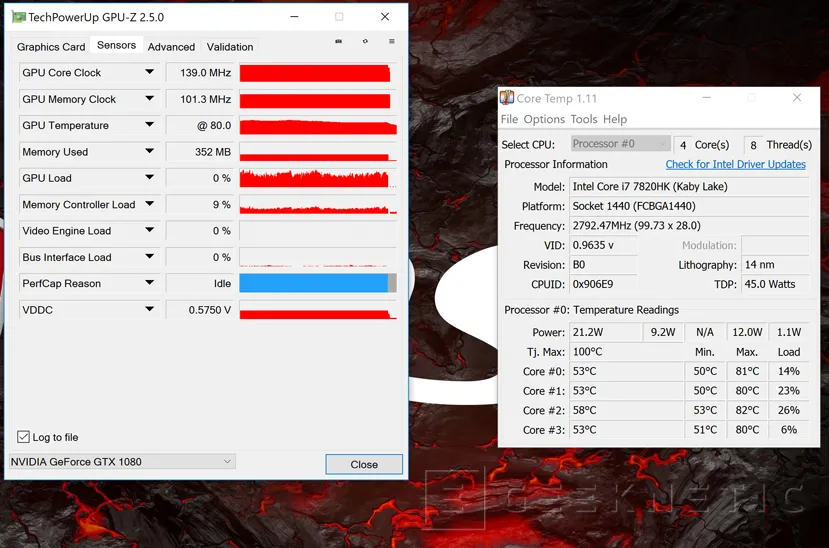This screenshot has width=829, height=548.
Task: Toggle the Log to file checkbox
Action: tap(23, 437)
